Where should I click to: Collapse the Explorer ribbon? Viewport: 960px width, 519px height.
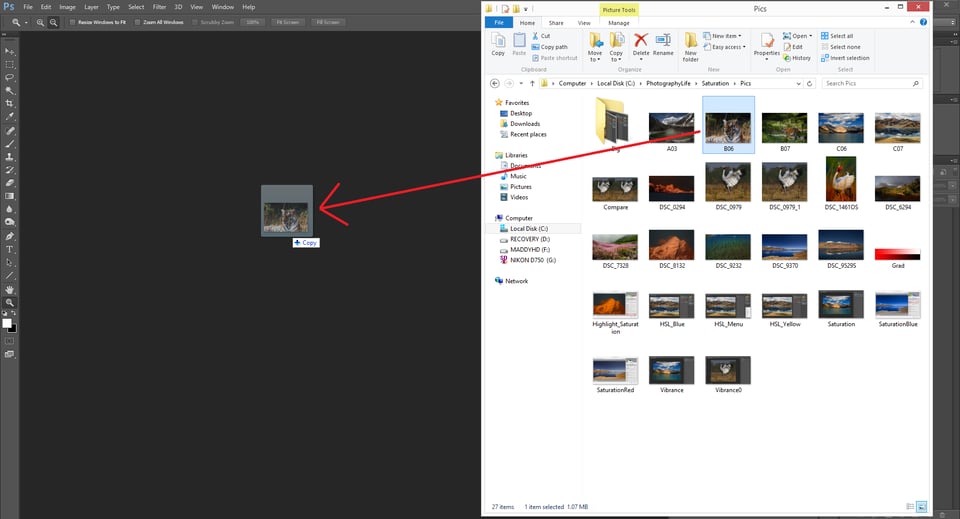click(912, 22)
